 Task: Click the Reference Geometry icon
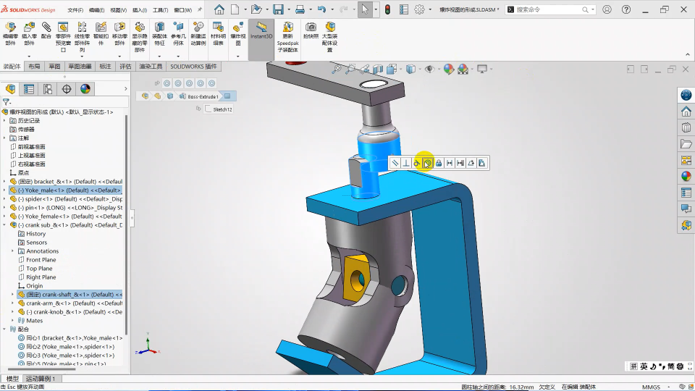[x=178, y=27]
